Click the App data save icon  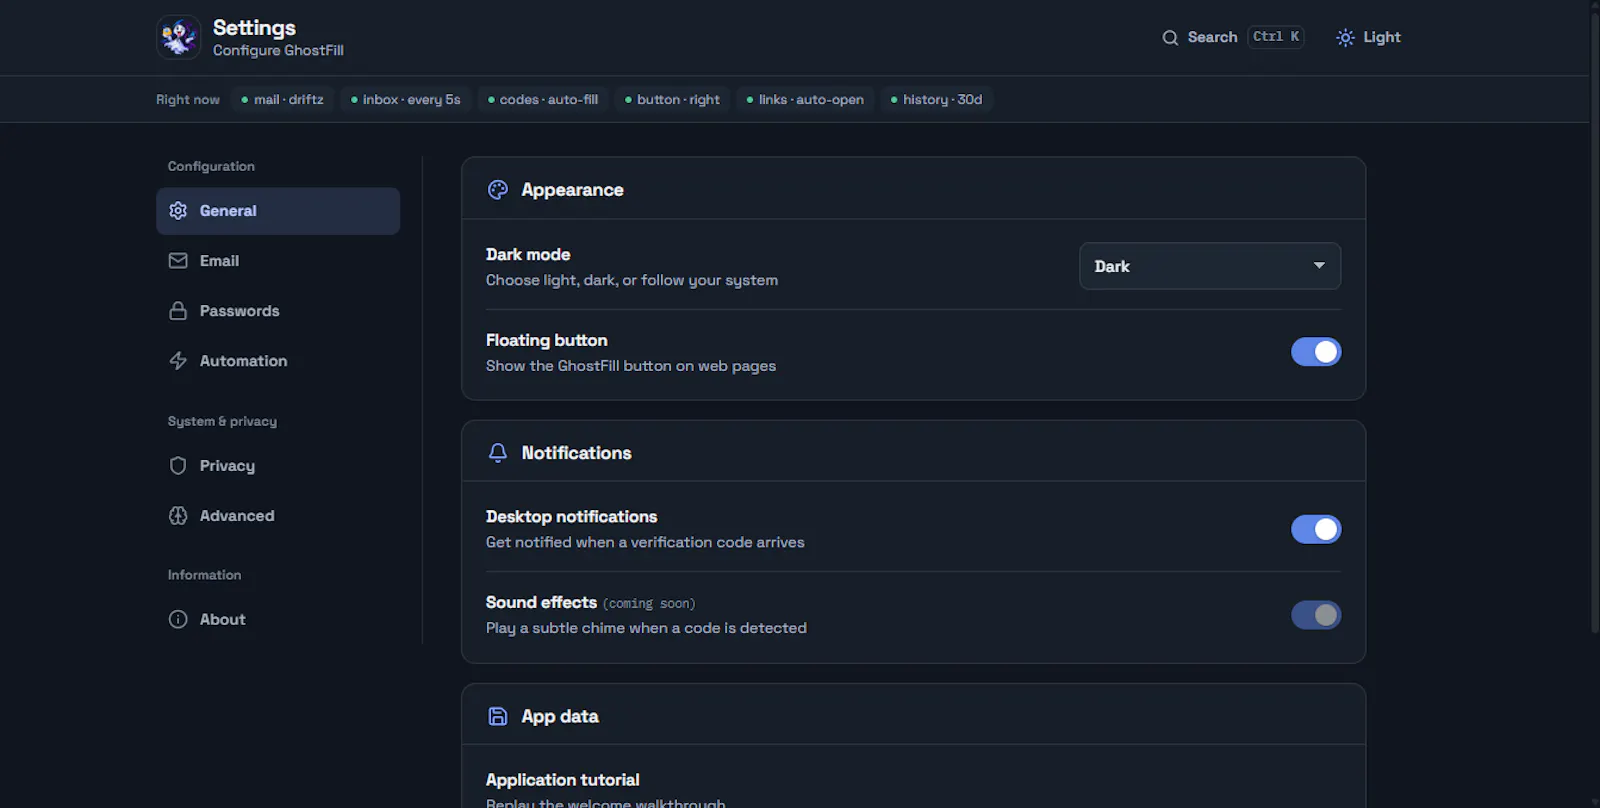tap(498, 716)
